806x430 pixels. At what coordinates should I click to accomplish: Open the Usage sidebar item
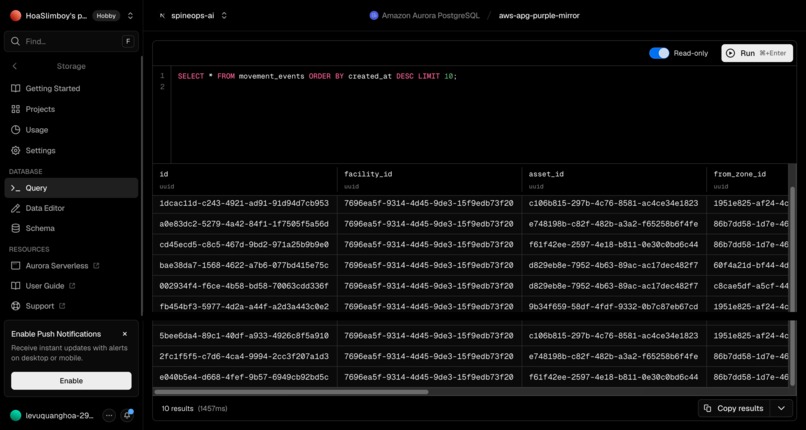(x=71, y=130)
